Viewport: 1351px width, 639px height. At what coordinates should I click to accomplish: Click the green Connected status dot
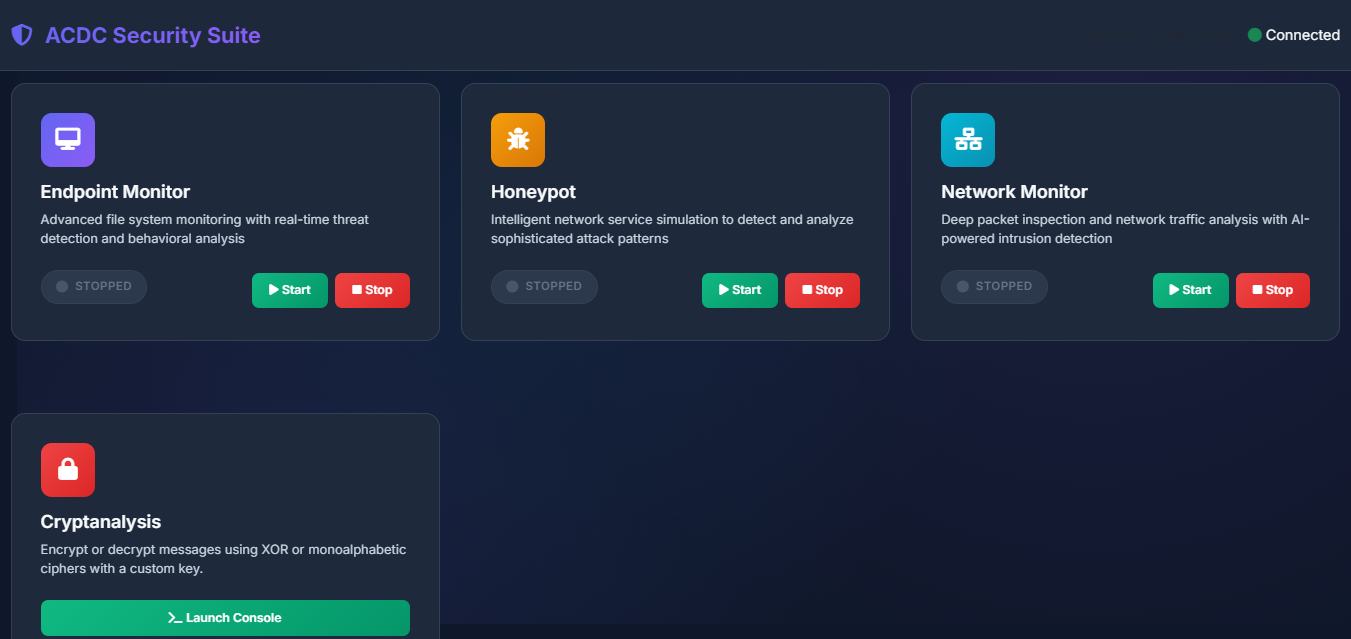1253,34
